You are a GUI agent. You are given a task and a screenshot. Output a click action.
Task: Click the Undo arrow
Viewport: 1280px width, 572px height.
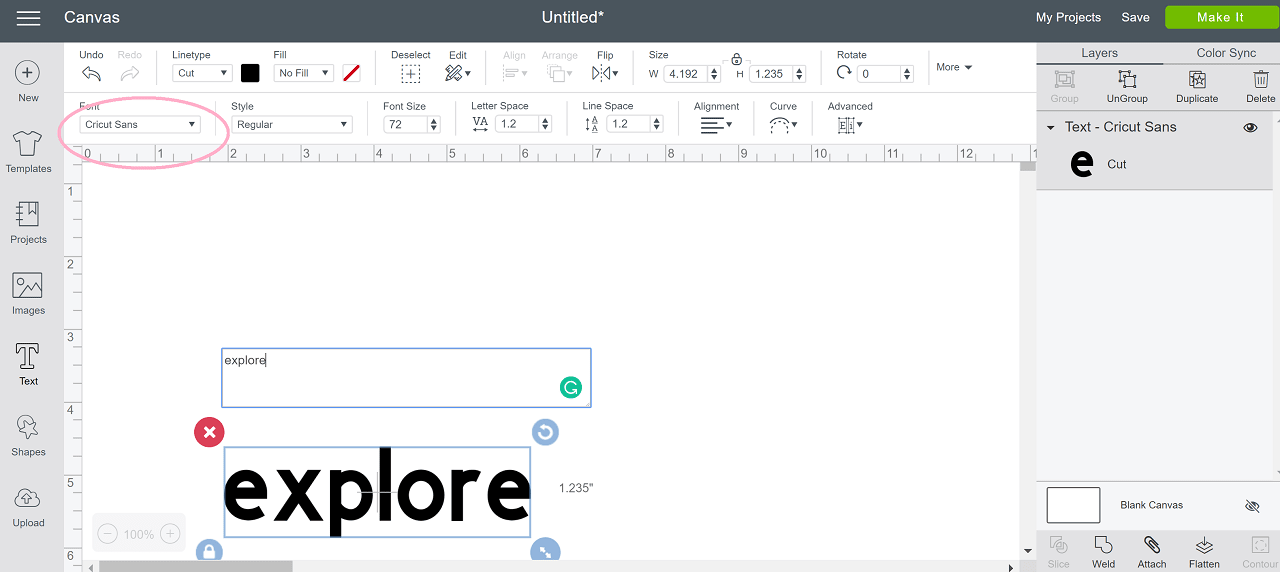tap(91, 73)
